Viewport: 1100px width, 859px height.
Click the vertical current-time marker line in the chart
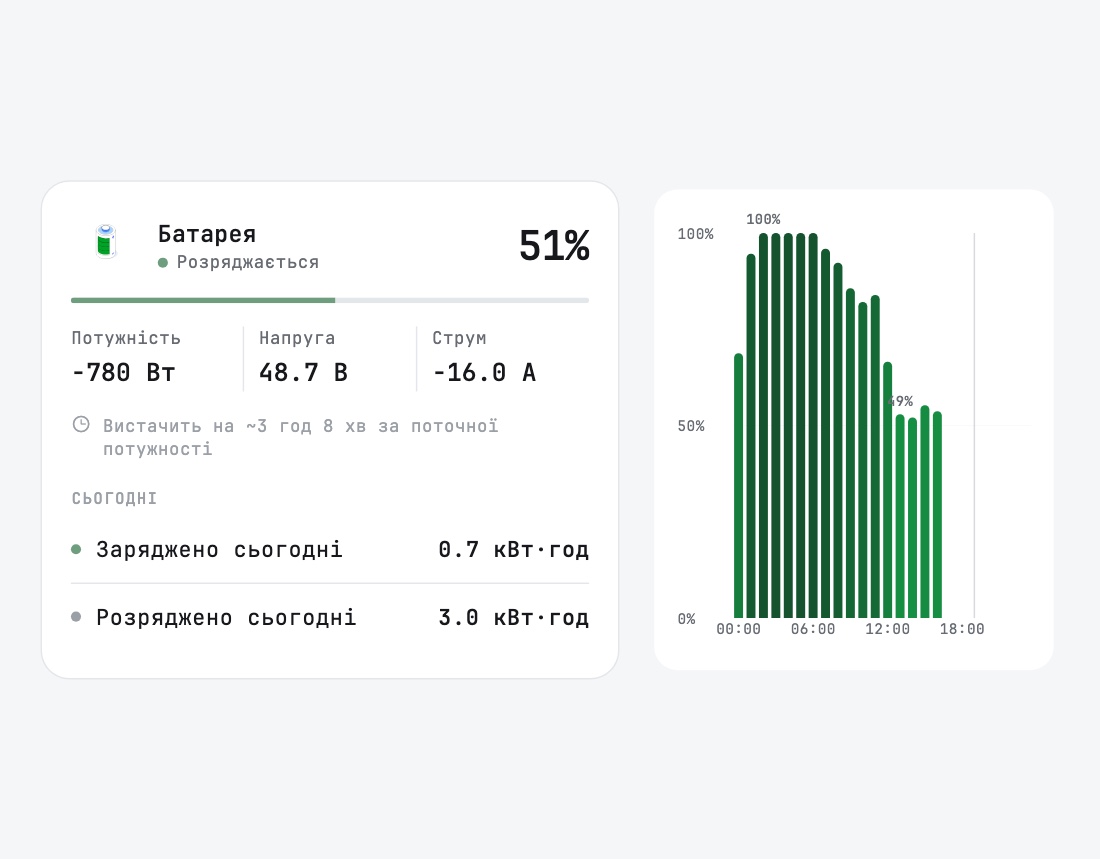tap(974, 425)
